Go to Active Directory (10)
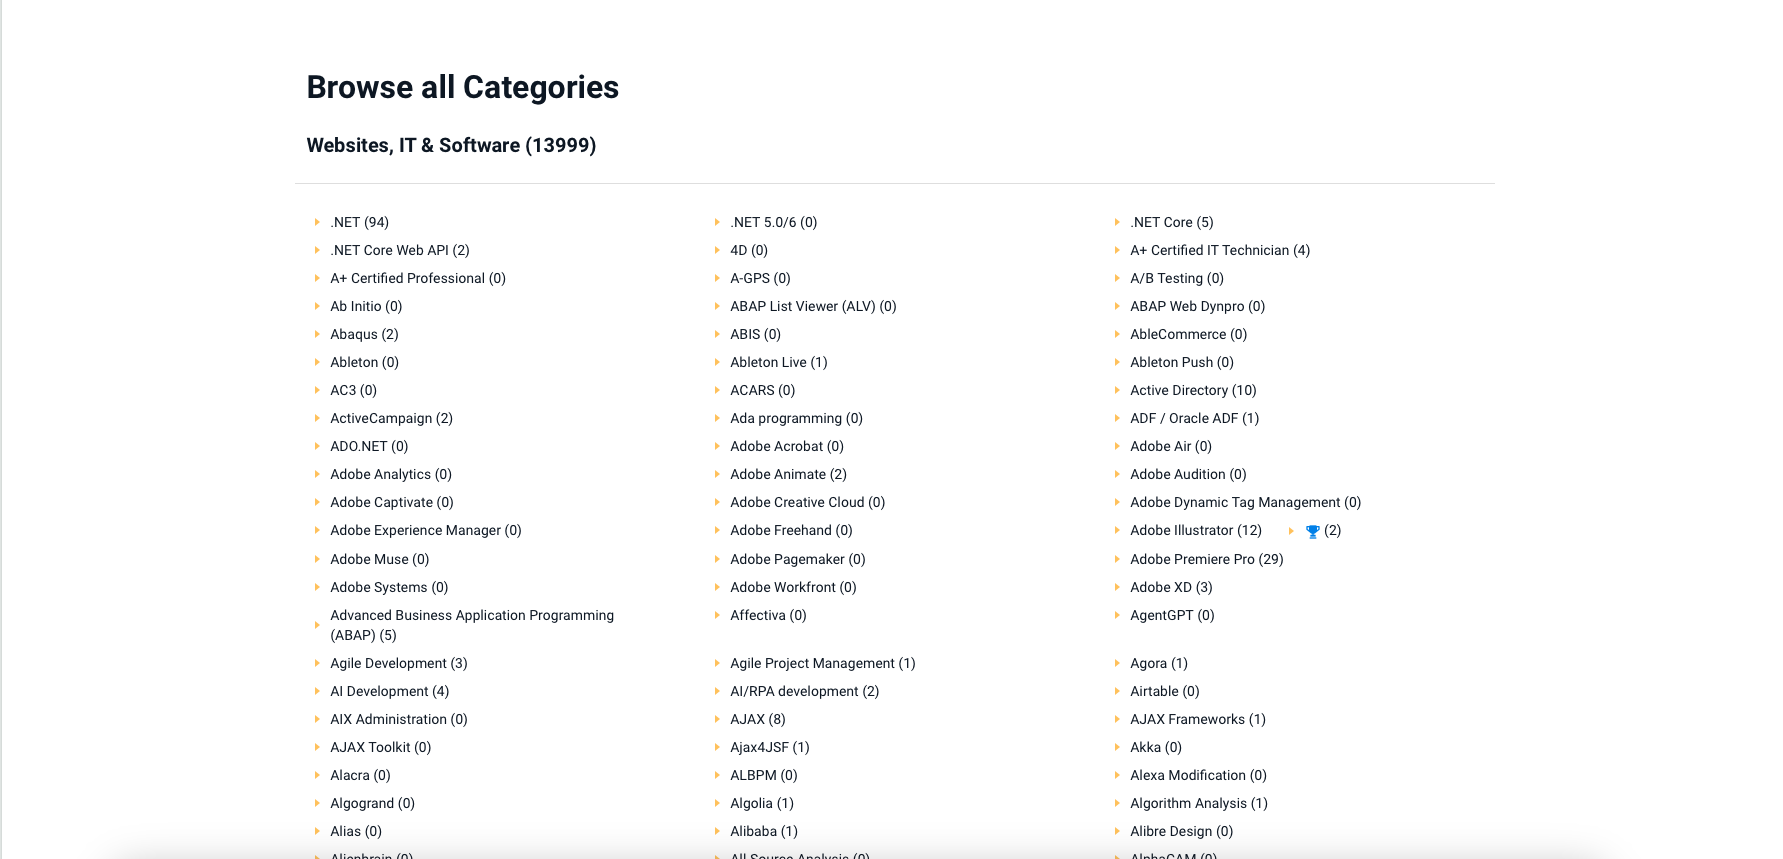 click(x=1193, y=390)
